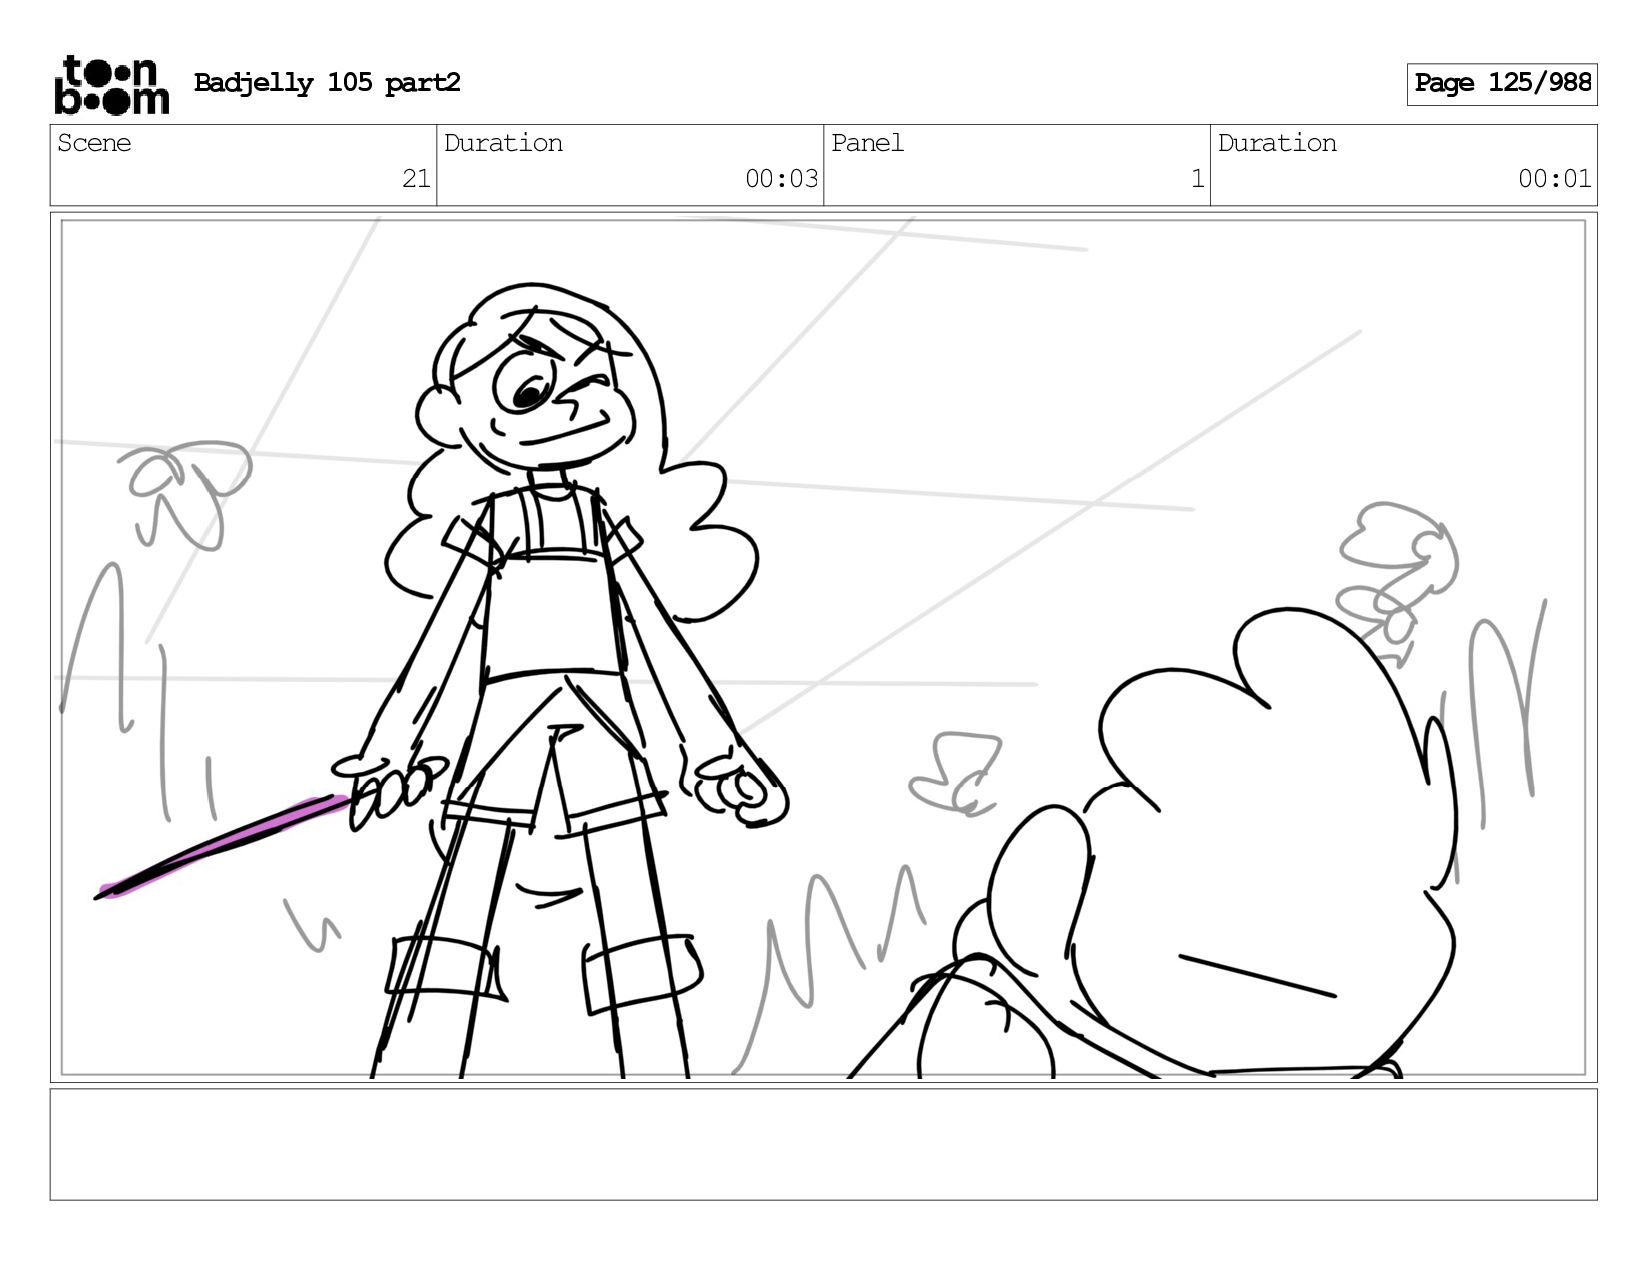Click the panel duration value '00:01'

click(x=1555, y=179)
